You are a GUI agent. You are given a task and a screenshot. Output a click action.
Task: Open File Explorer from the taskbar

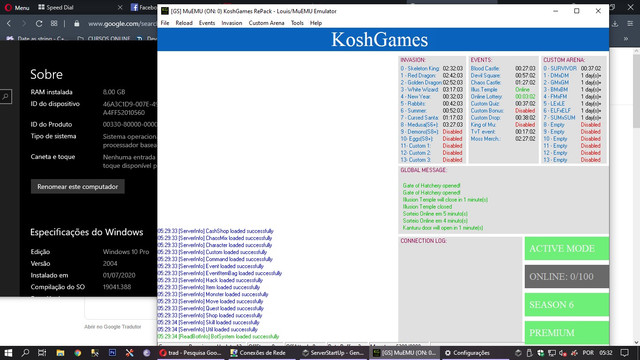tap(60, 353)
